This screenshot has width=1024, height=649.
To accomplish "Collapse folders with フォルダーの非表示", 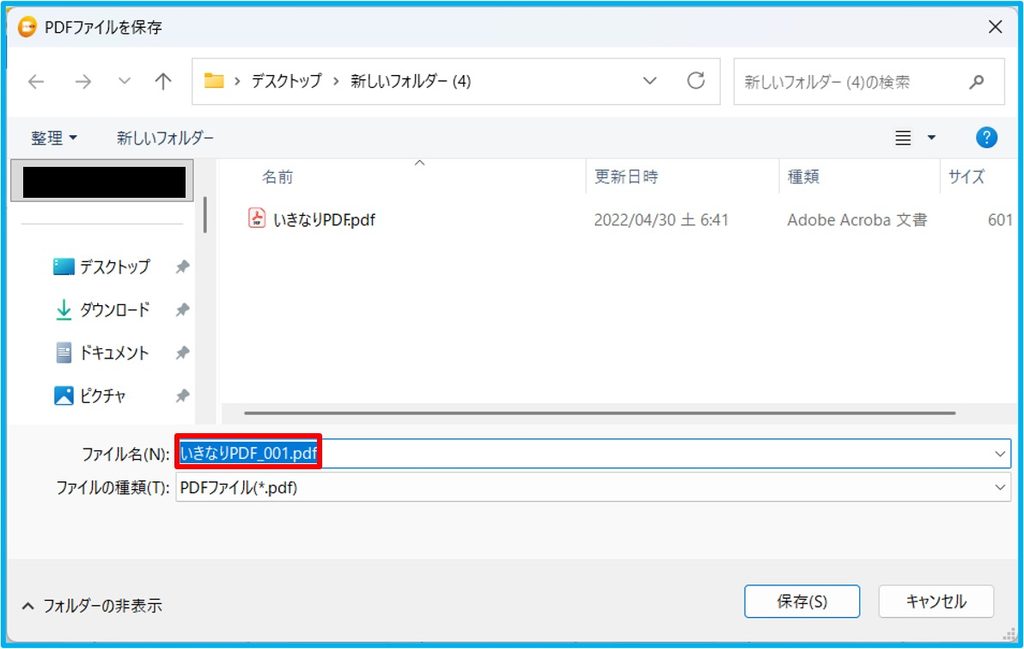I will coord(91,606).
